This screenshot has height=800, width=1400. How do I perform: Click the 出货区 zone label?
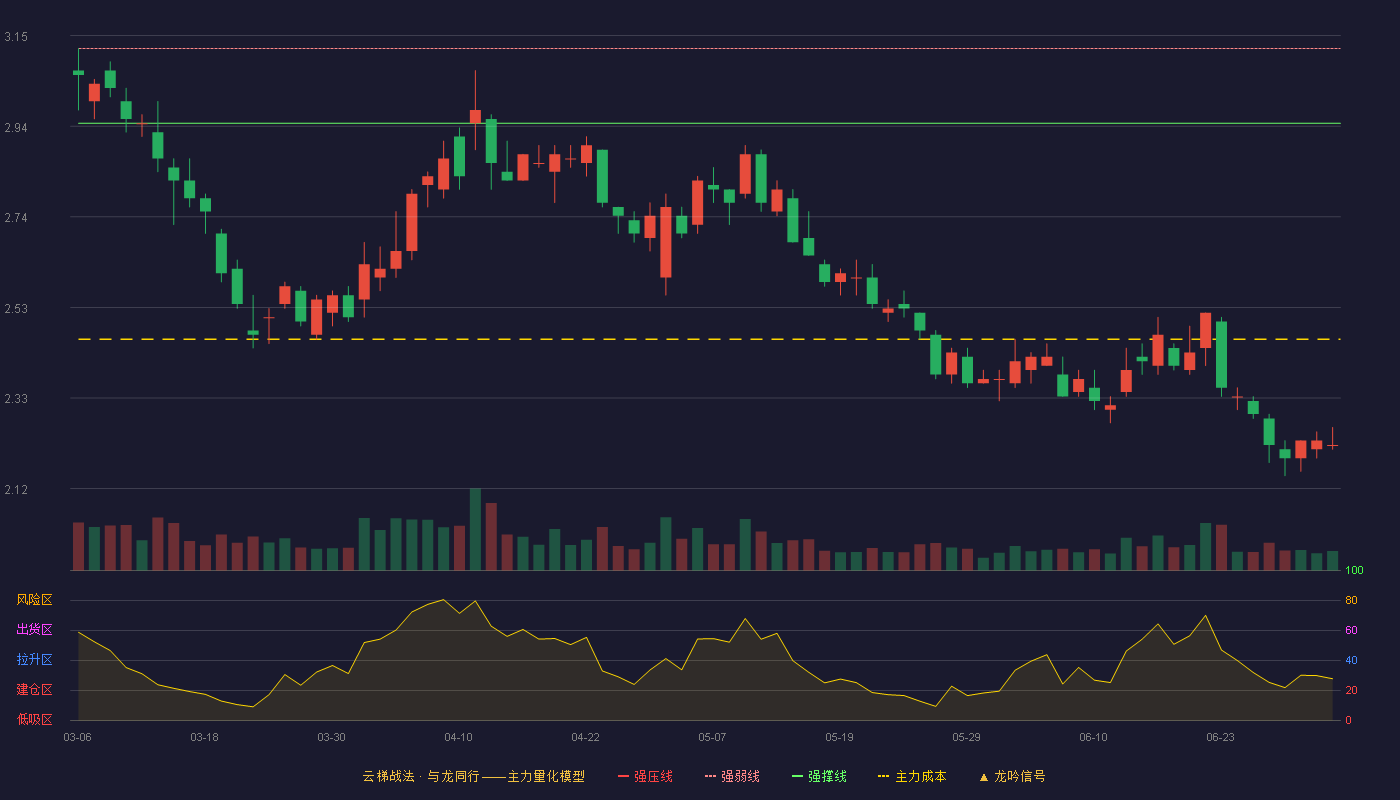[34, 630]
